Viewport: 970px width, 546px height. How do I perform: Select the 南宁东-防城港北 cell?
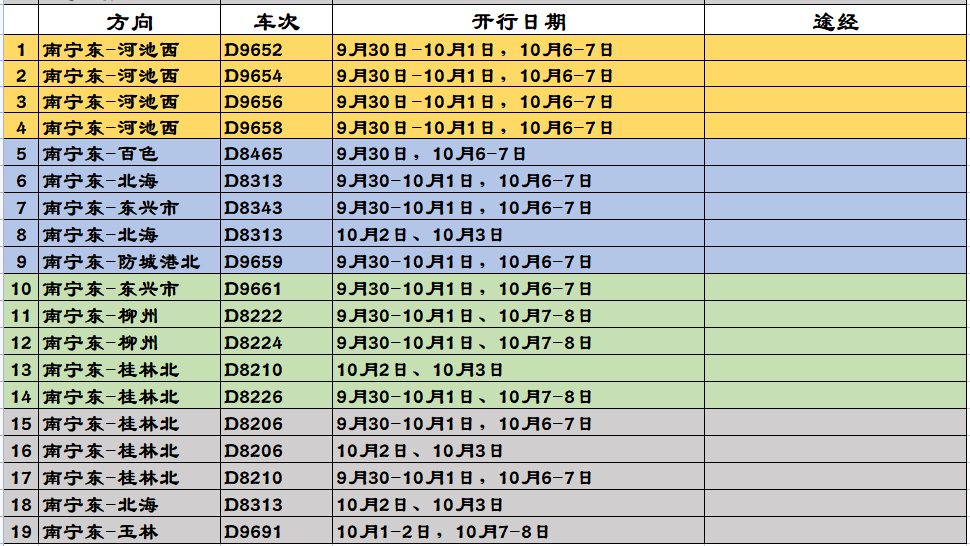pos(121,262)
